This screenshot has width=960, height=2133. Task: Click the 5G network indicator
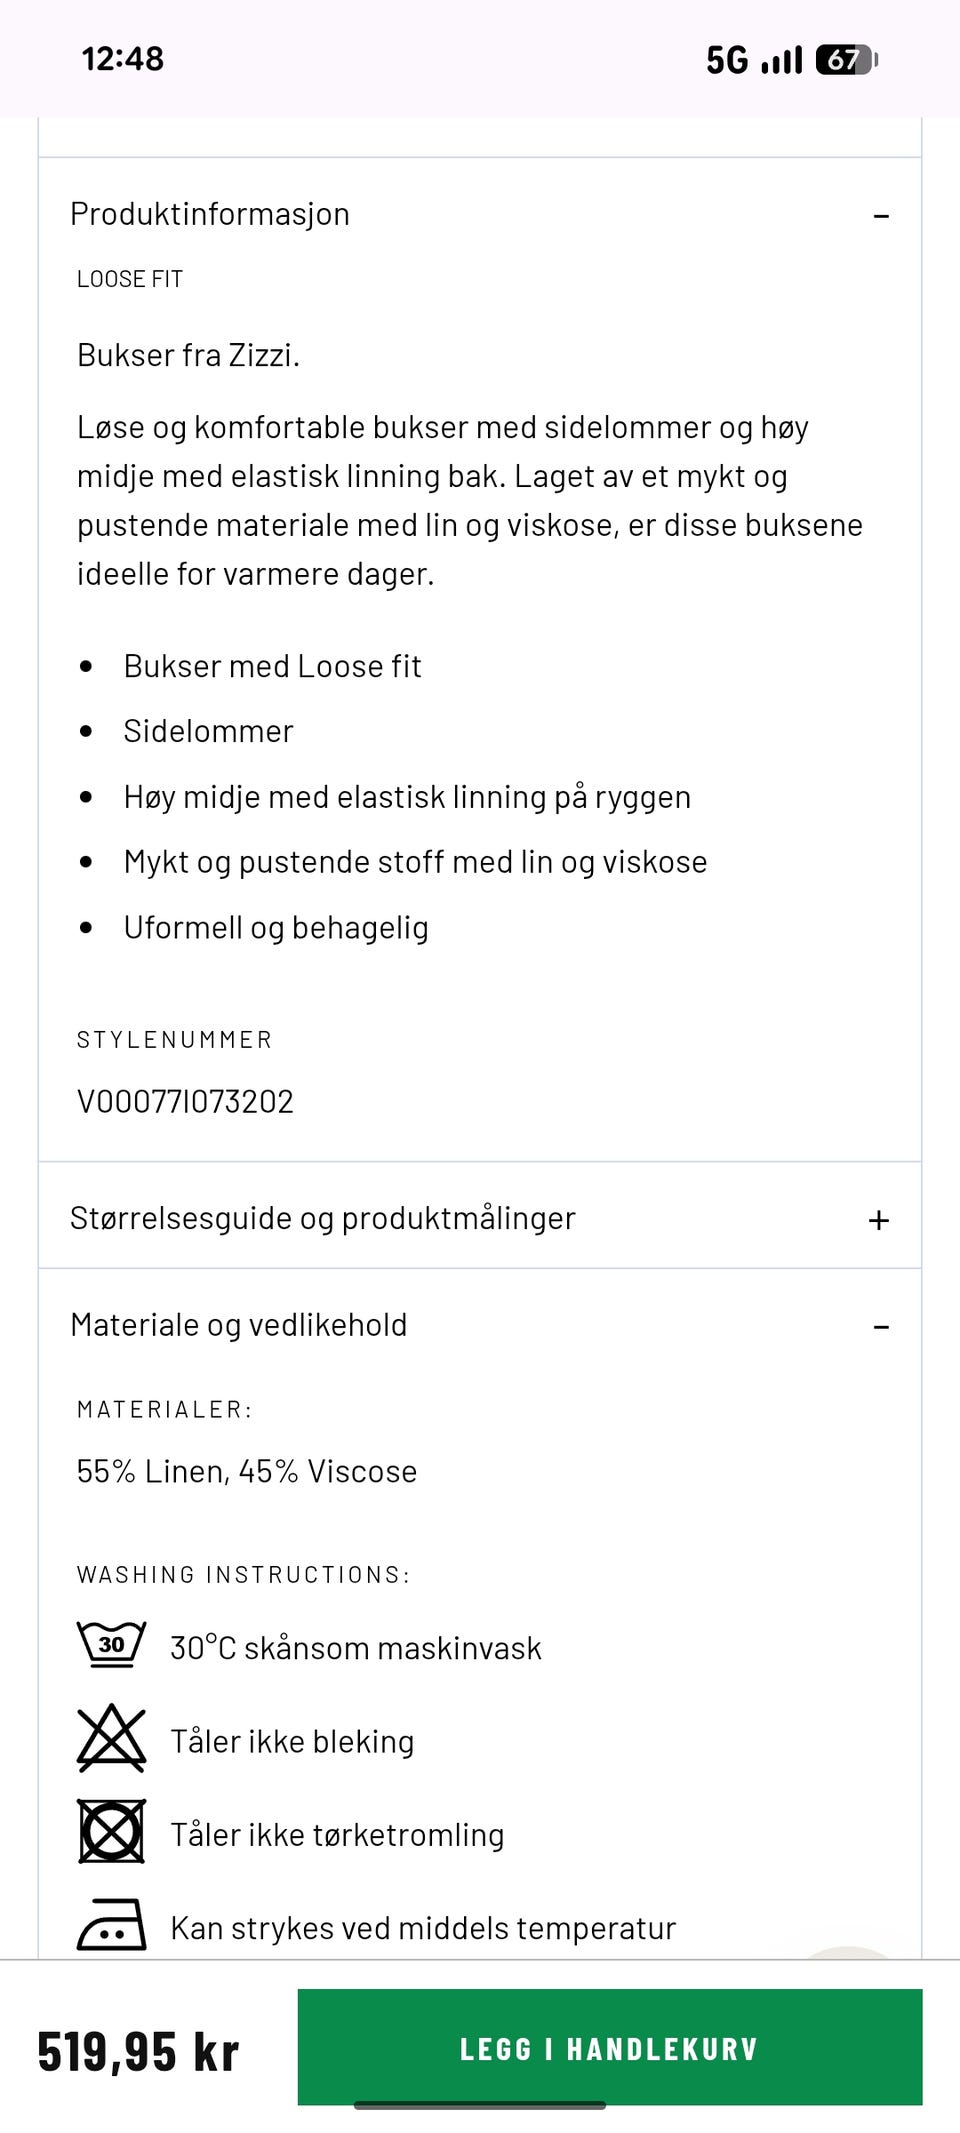click(726, 60)
